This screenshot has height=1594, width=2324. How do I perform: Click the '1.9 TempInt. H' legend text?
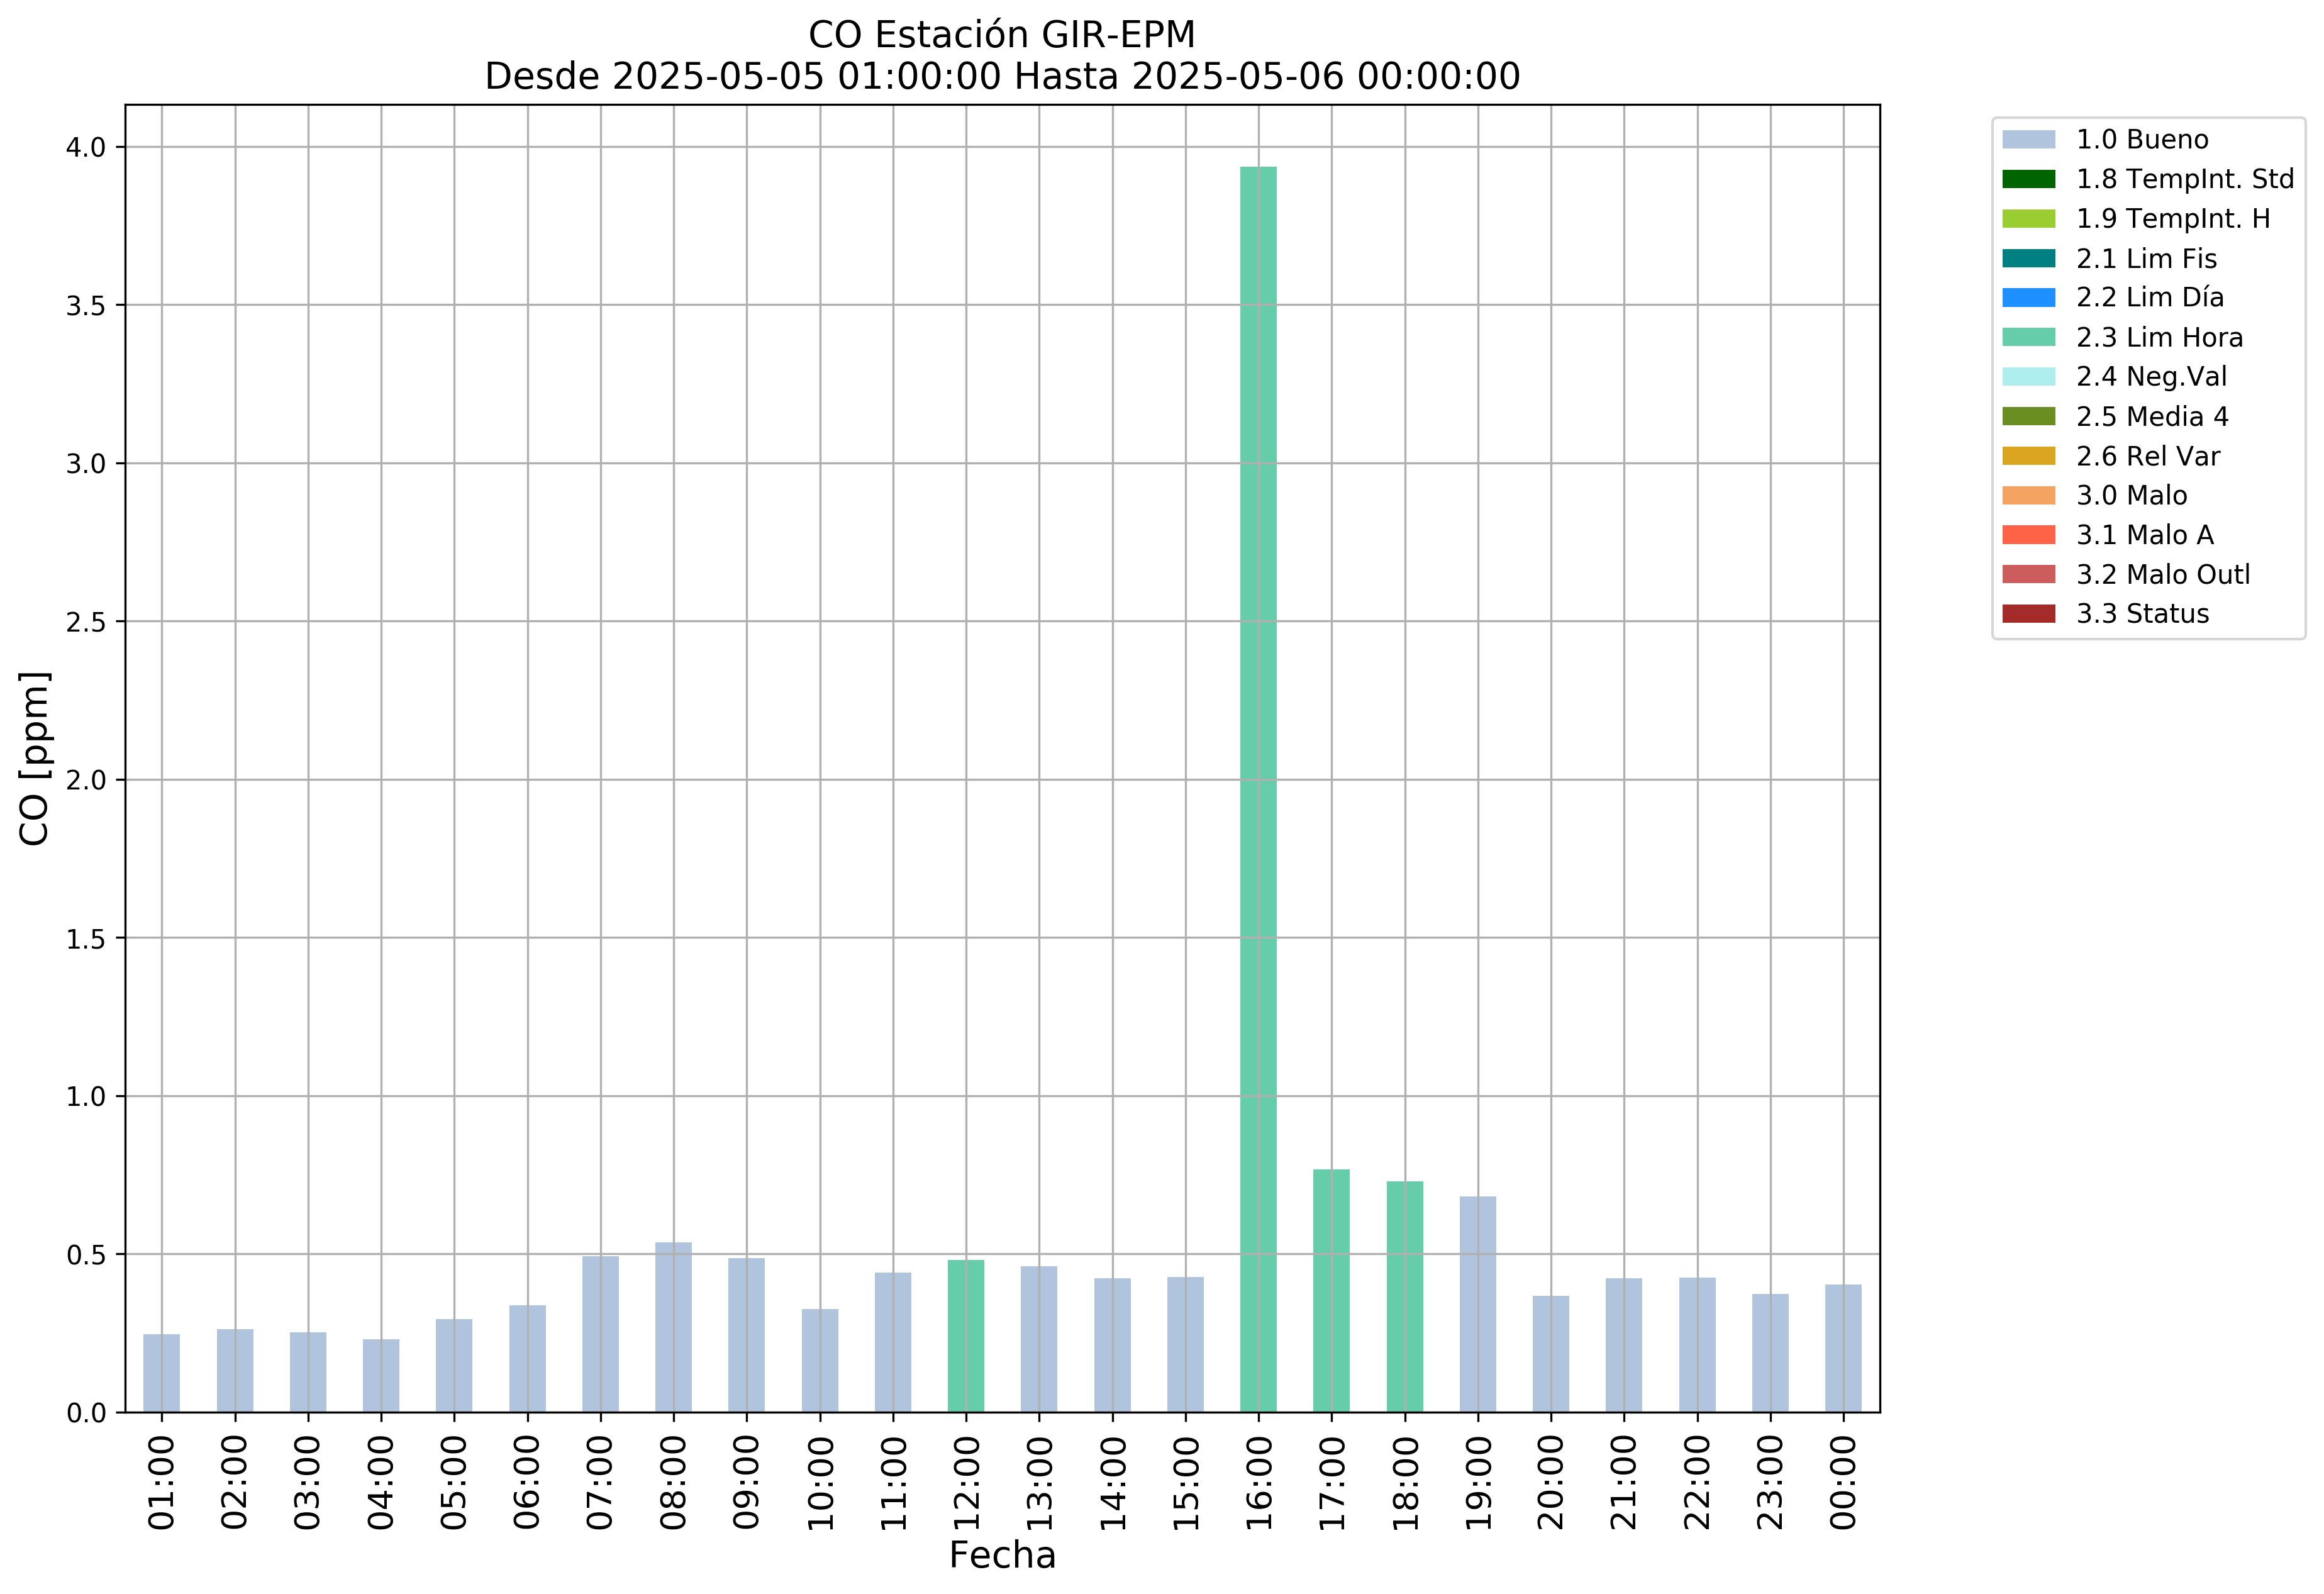pyautogui.click(x=2174, y=219)
